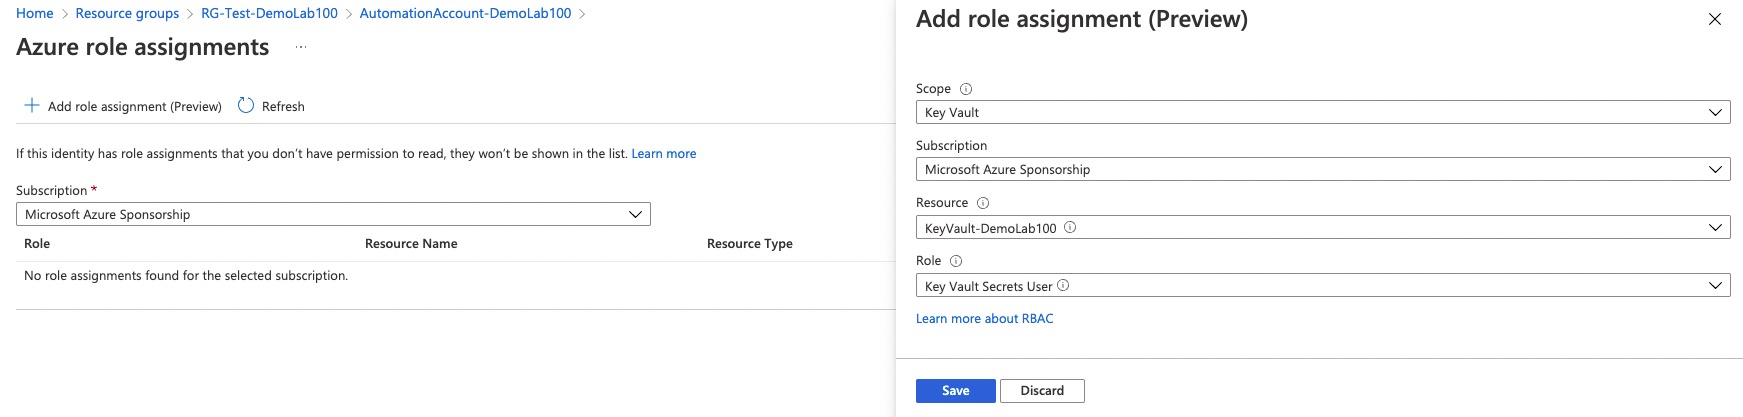1743x417 pixels.
Task: Open the ellipsis menu beside Azure role assignments
Action: pyautogui.click(x=301, y=47)
